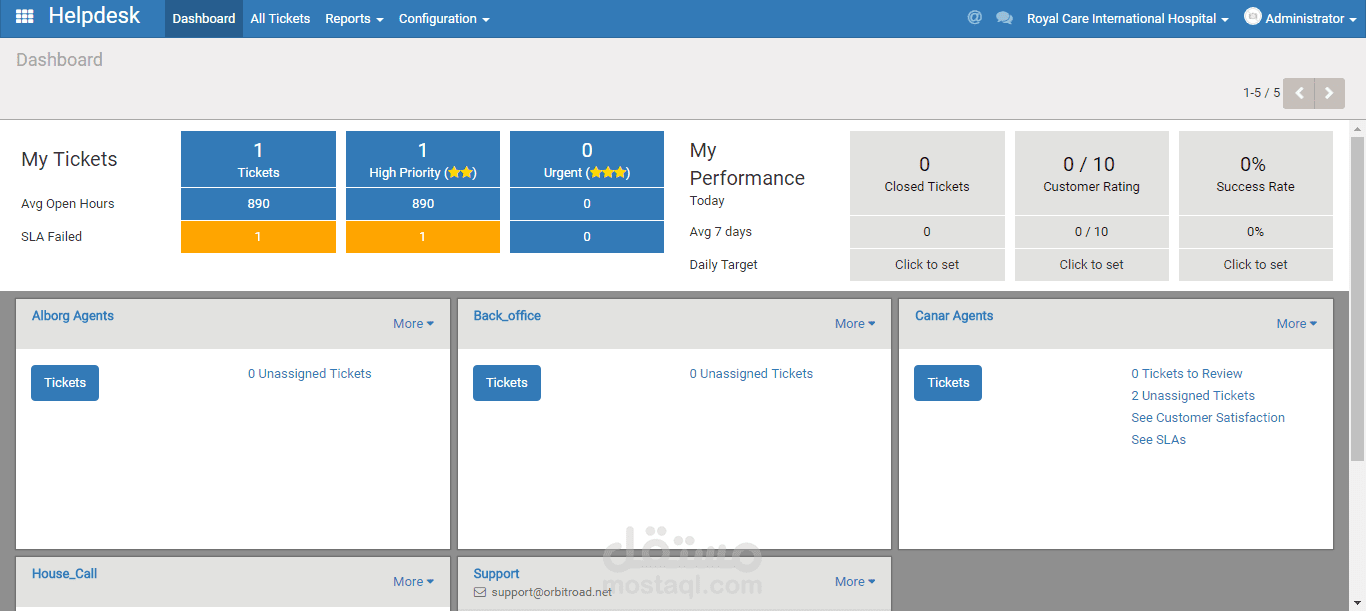Image resolution: width=1366 pixels, height=611 pixels.
Task: Go to previous page arrow
Action: 1299,93
